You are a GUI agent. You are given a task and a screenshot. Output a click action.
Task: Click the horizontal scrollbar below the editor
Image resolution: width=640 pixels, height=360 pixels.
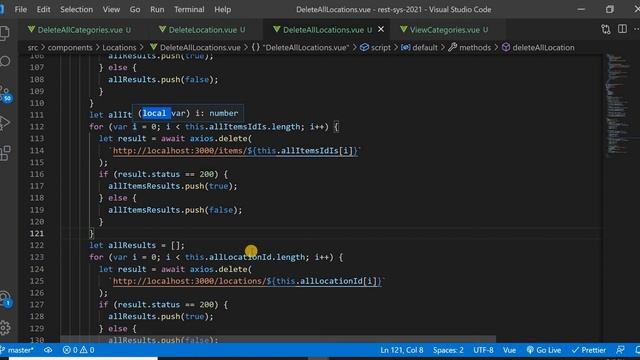coord(278,339)
